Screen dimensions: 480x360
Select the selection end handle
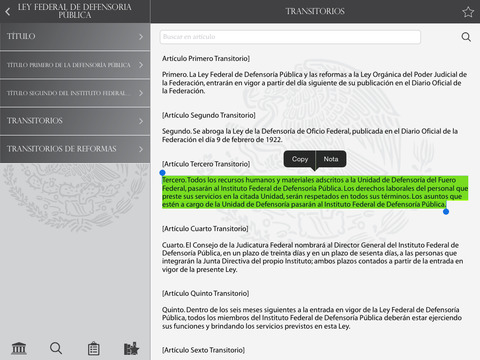446,212
